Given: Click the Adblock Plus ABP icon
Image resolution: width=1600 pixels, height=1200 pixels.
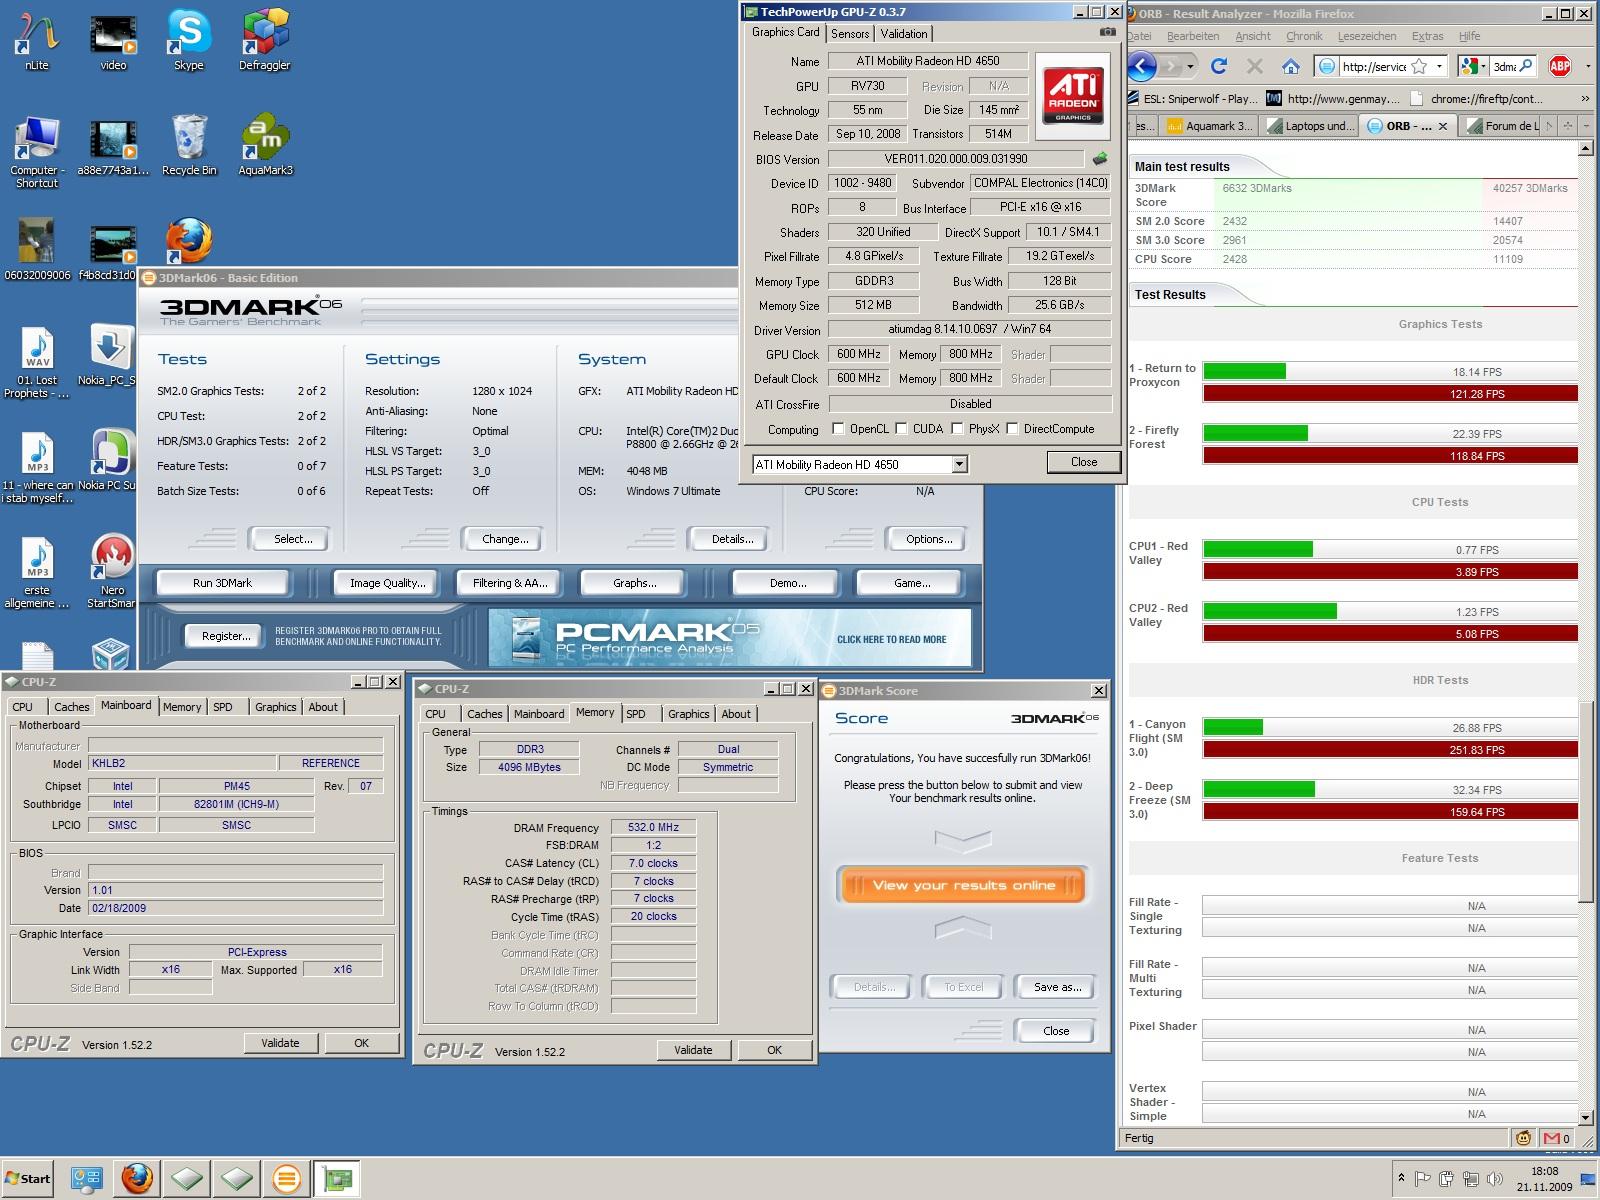Looking at the screenshot, I should [1559, 66].
